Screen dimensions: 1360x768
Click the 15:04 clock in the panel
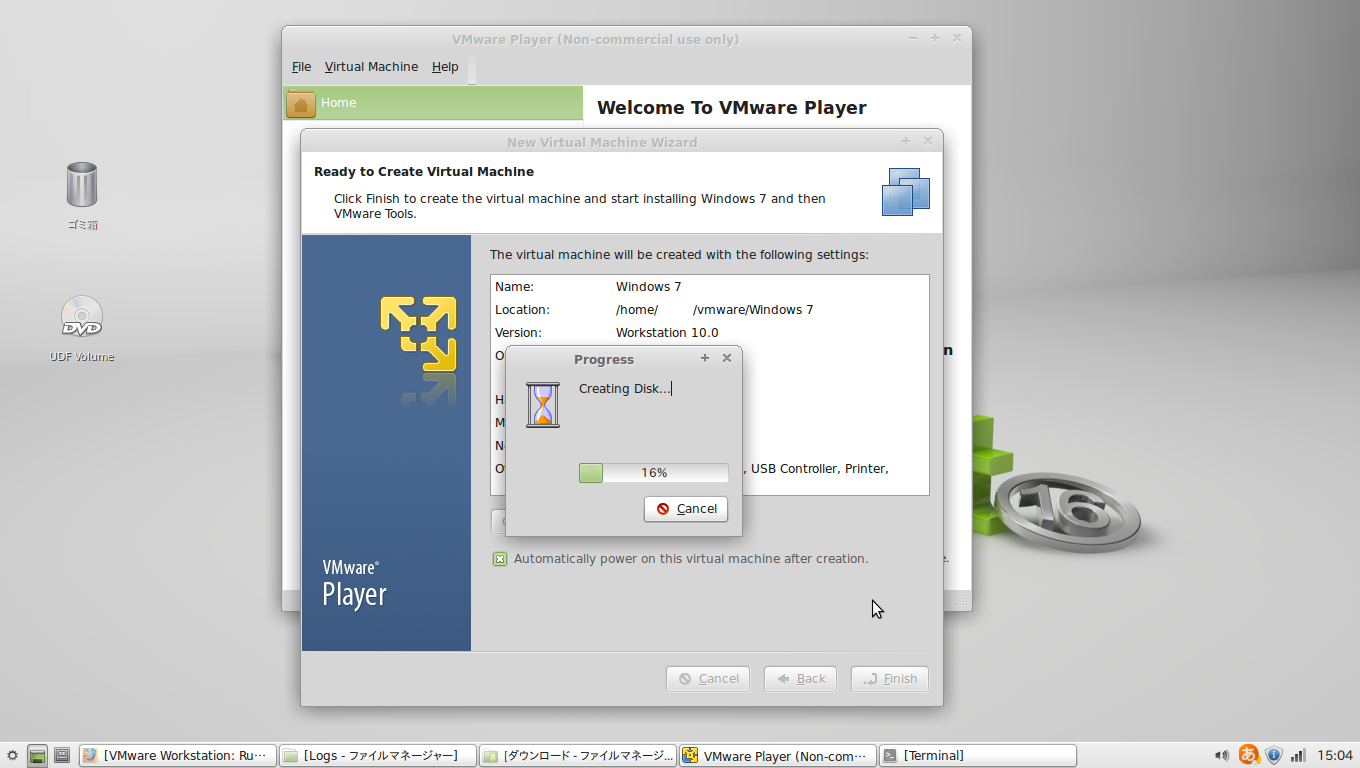click(x=1335, y=756)
